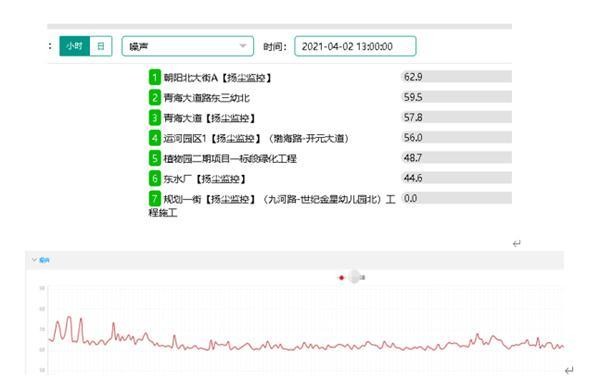Viewport: 600px width, 383px height.
Task: Switch to the 日 (daily) view
Action: point(101,46)
